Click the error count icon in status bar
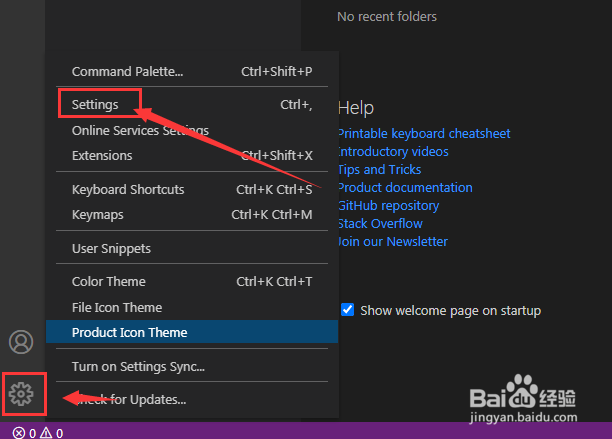612x439 pixels. tap(18, 433)
